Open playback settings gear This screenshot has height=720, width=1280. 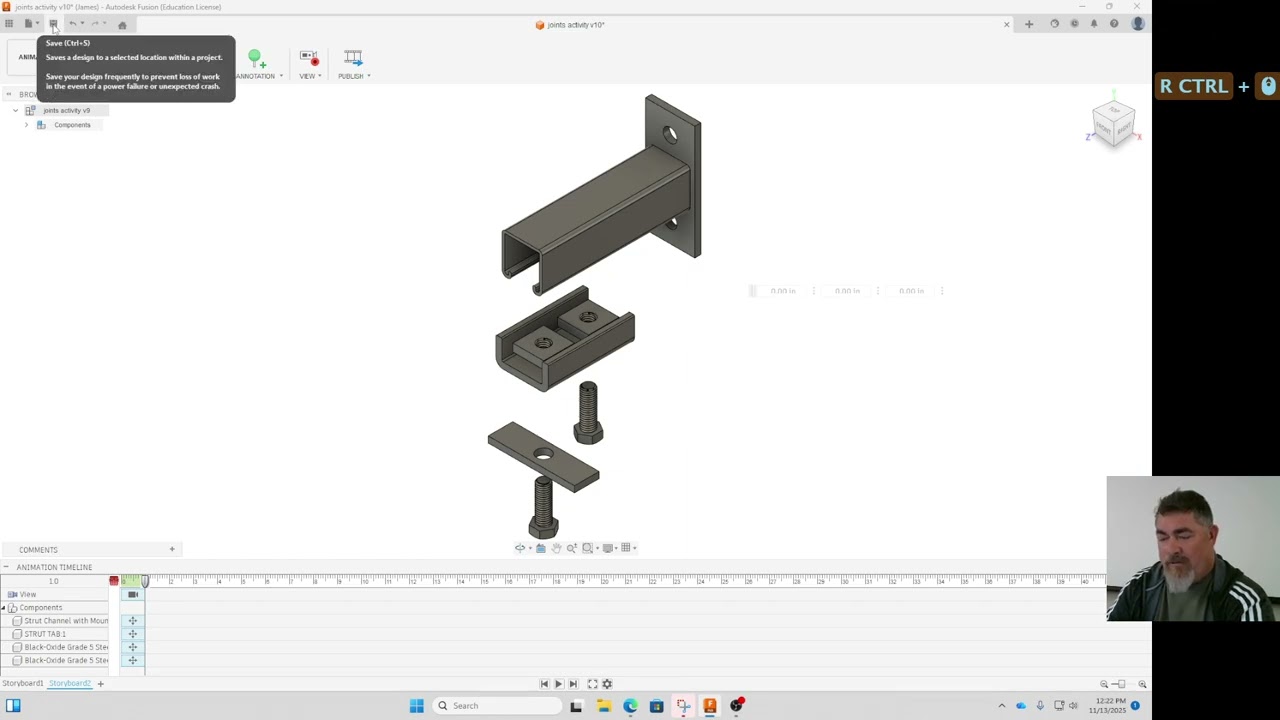(x=607, y=684)
